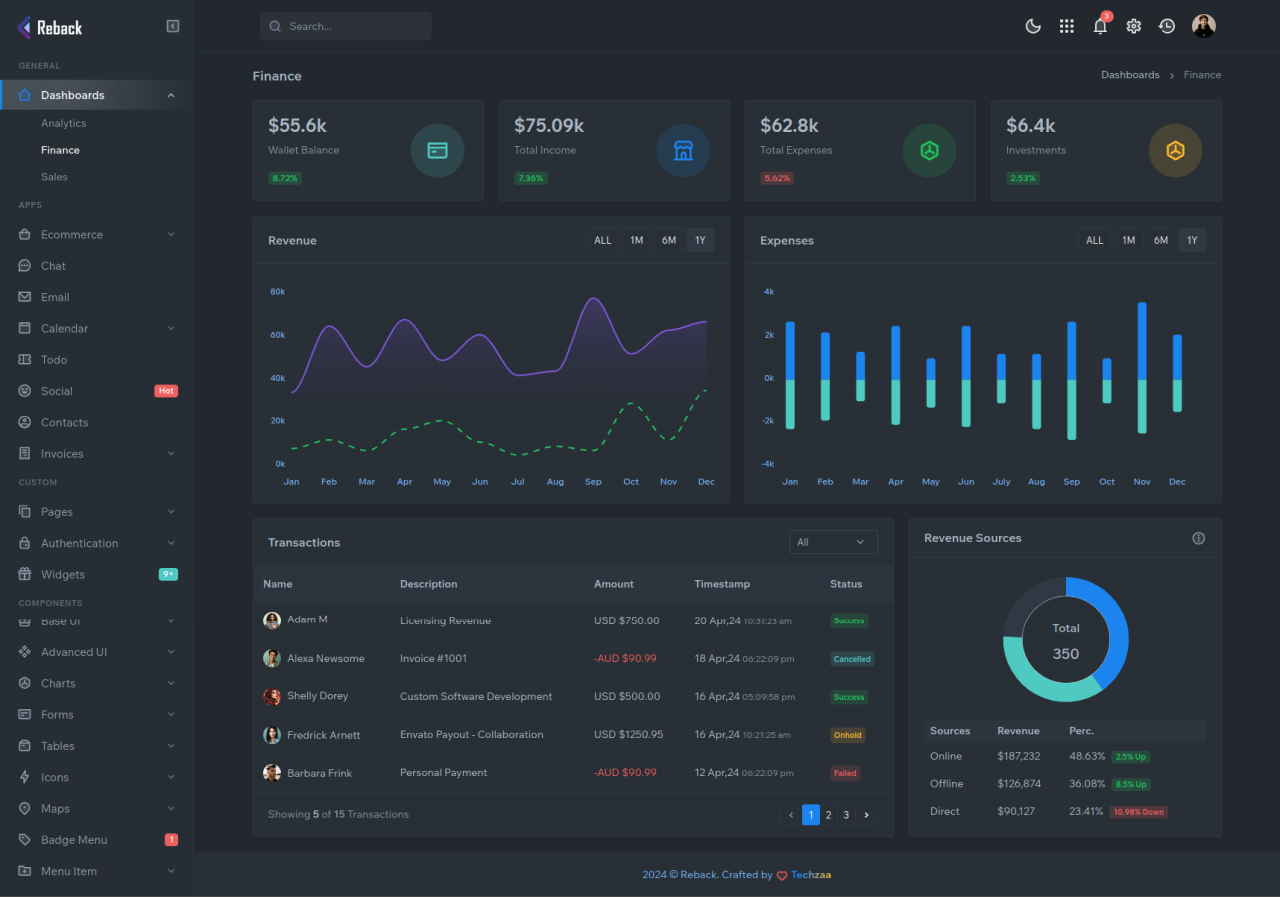1280x898 pixels.
Task: Open the Techzaa footer link
Action: [811, 875]
